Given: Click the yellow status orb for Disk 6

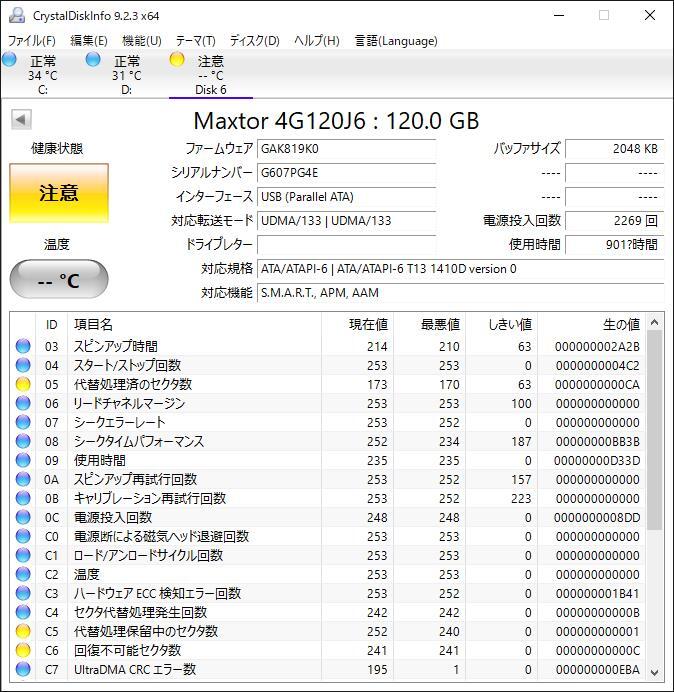Looking at the screenshot, I should 177,59.
